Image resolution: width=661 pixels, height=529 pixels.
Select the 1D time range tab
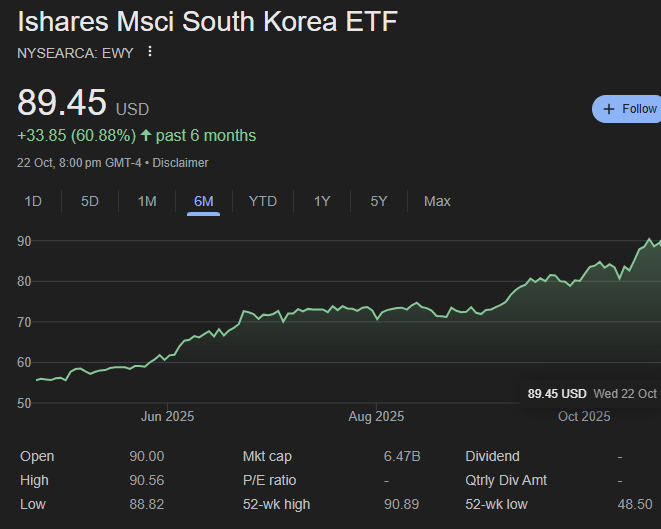pos(33,201)
